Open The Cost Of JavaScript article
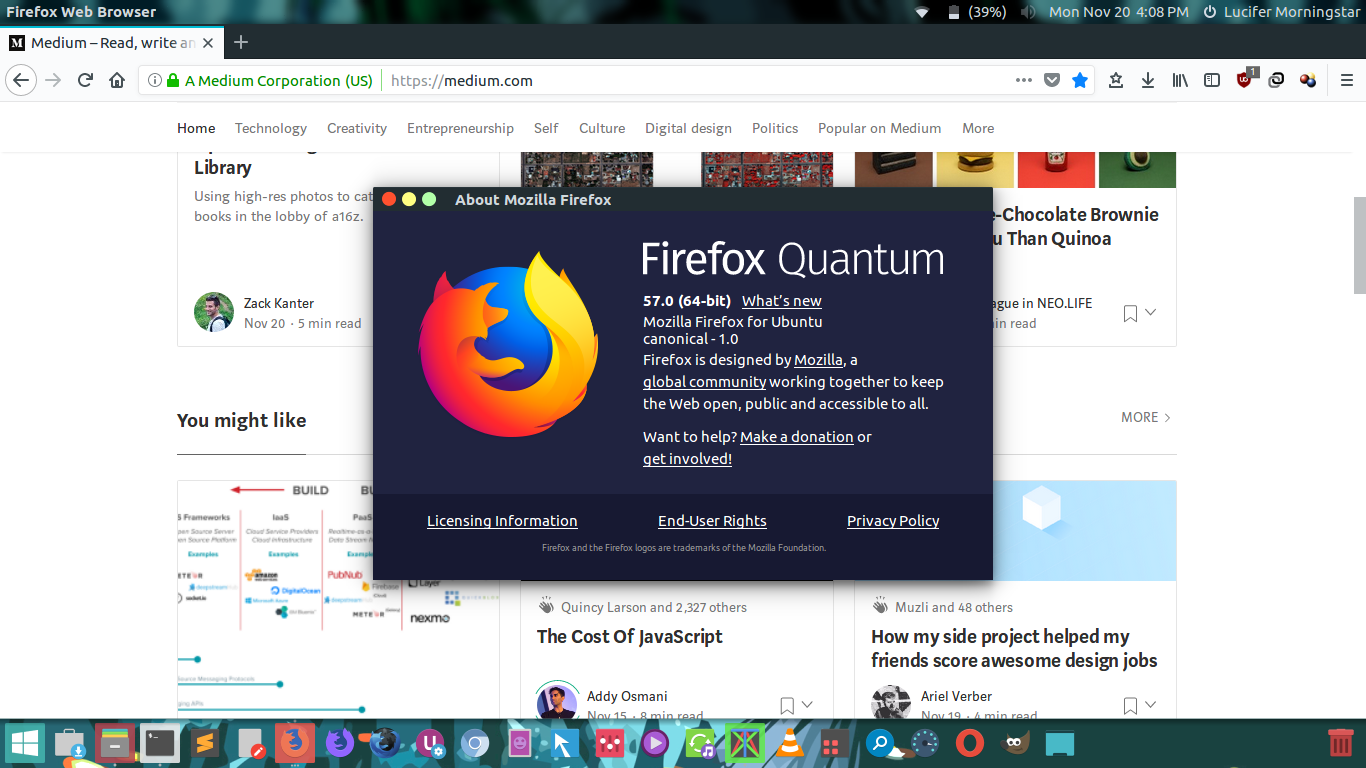The width and height of the screenshot is (1366, 768). click(630, 637)
